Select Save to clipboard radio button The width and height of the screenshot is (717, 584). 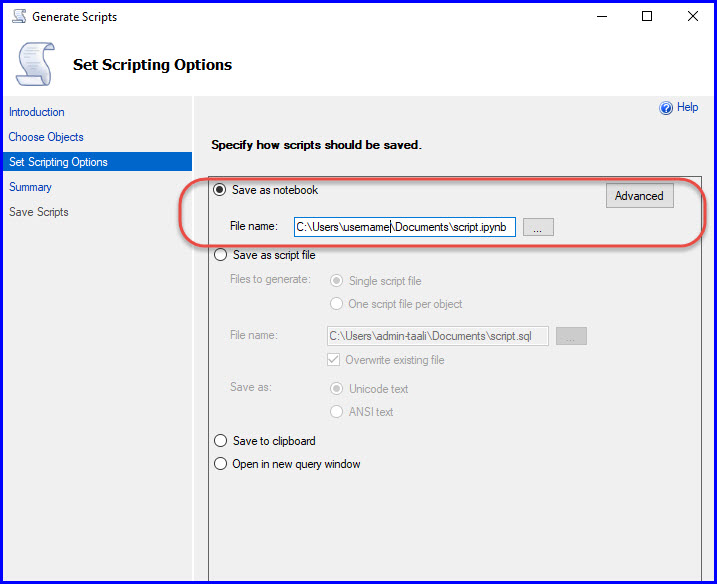coord(220,441)
